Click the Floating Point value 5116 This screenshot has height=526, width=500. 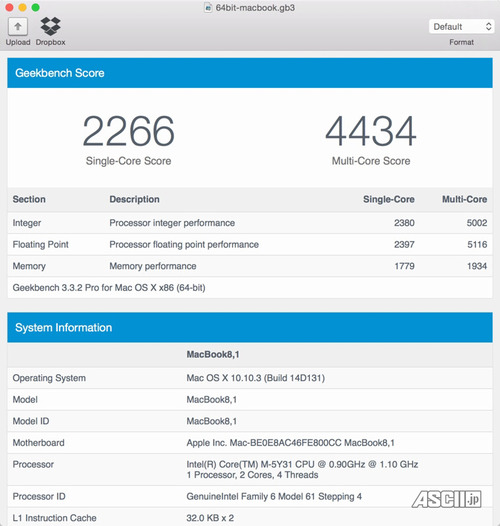(477, 245)
